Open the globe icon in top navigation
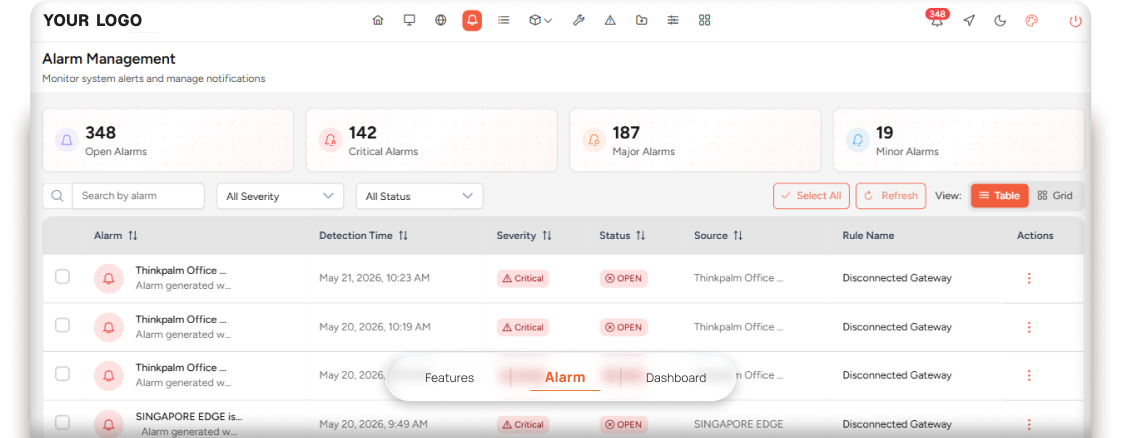 [x=441, y=21]
